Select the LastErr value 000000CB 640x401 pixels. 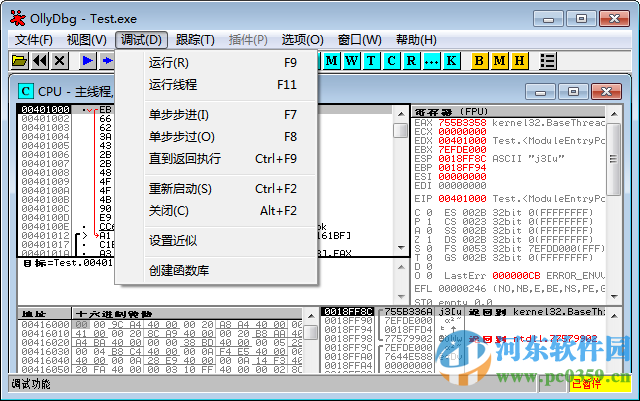coord(516,275)
